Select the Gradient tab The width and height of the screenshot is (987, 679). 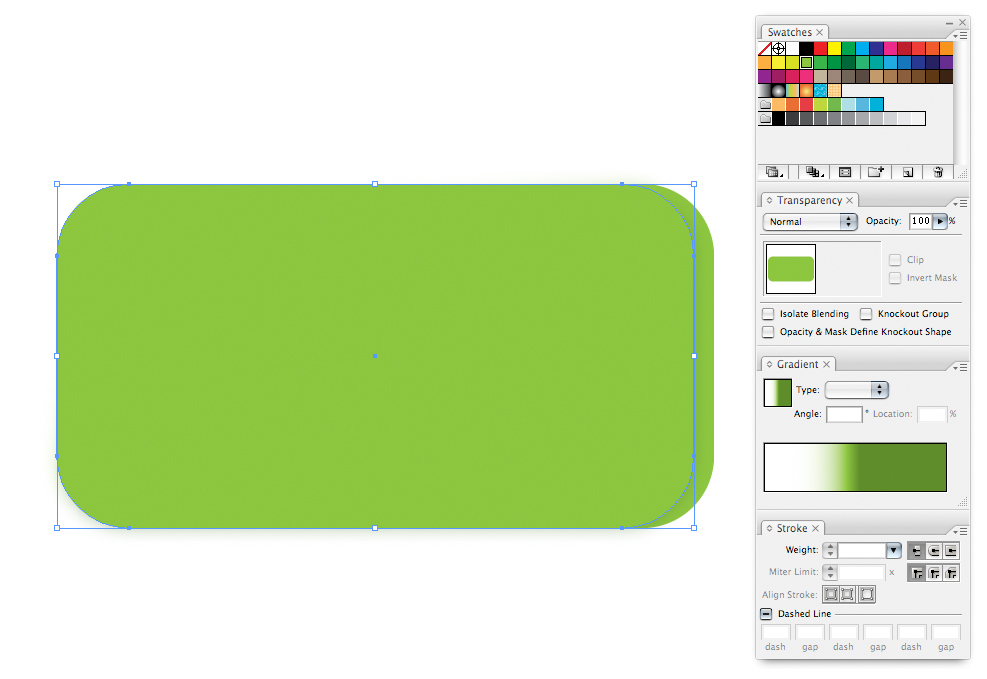(798, 364)
